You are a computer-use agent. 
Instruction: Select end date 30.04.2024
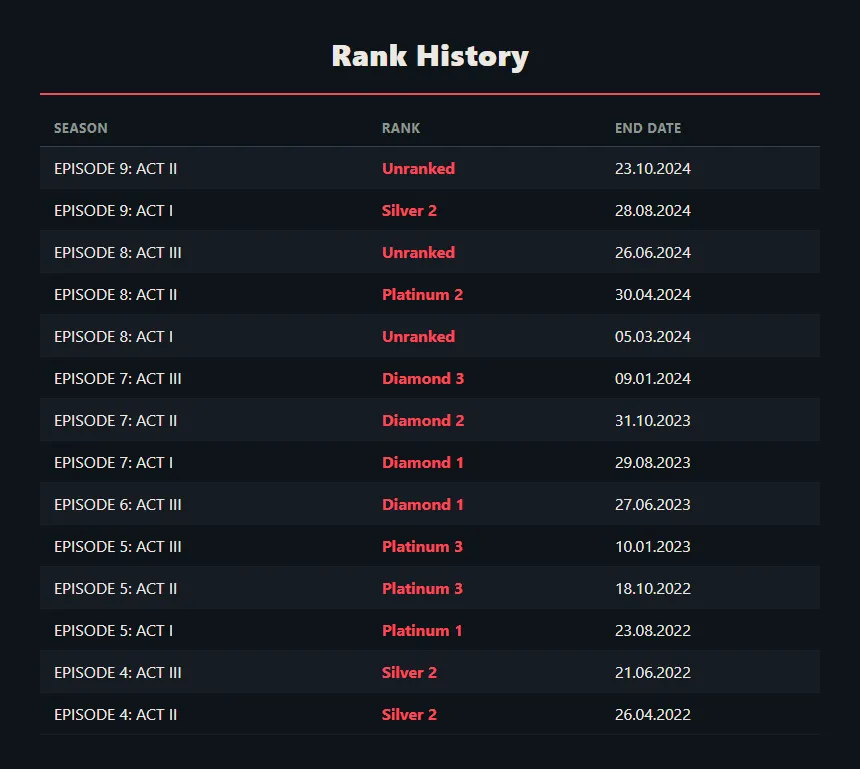tap(653, 295)
